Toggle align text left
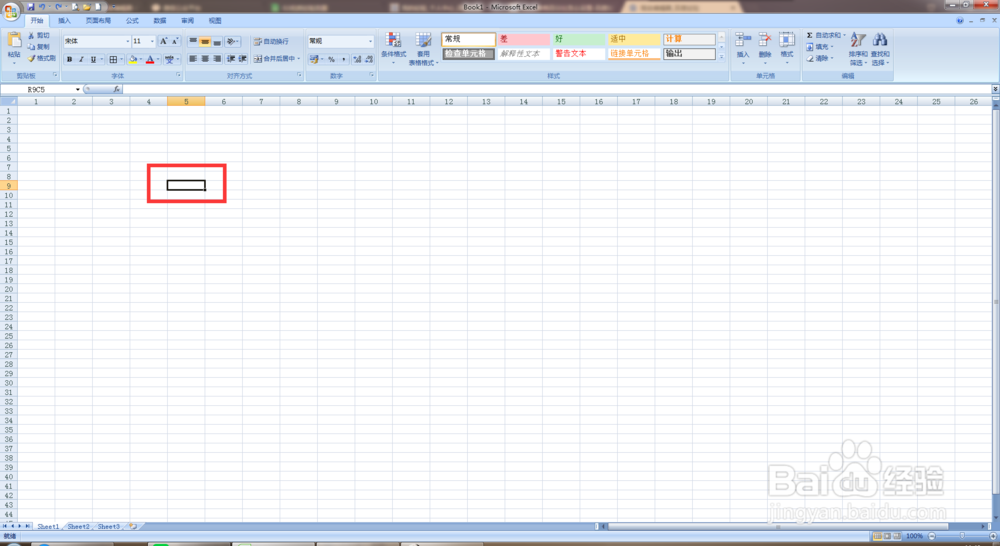 [193, 59]
